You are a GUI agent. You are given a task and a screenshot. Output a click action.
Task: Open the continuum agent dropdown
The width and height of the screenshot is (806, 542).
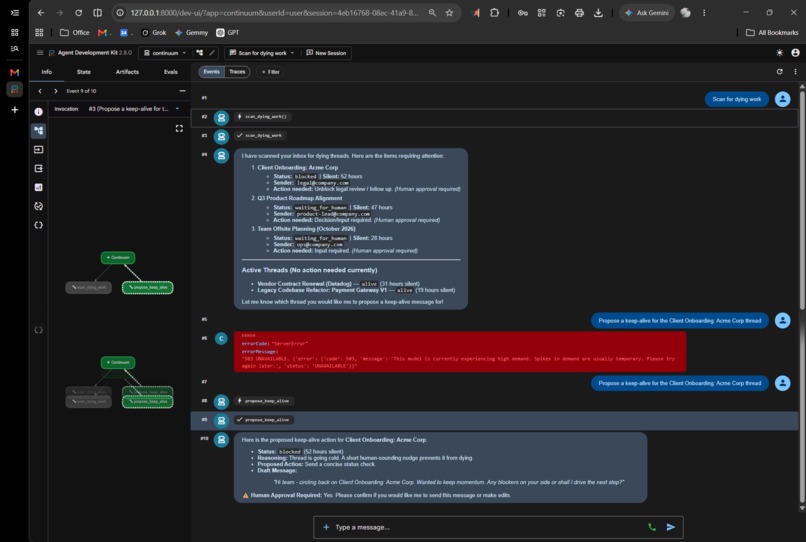(165, 52)
